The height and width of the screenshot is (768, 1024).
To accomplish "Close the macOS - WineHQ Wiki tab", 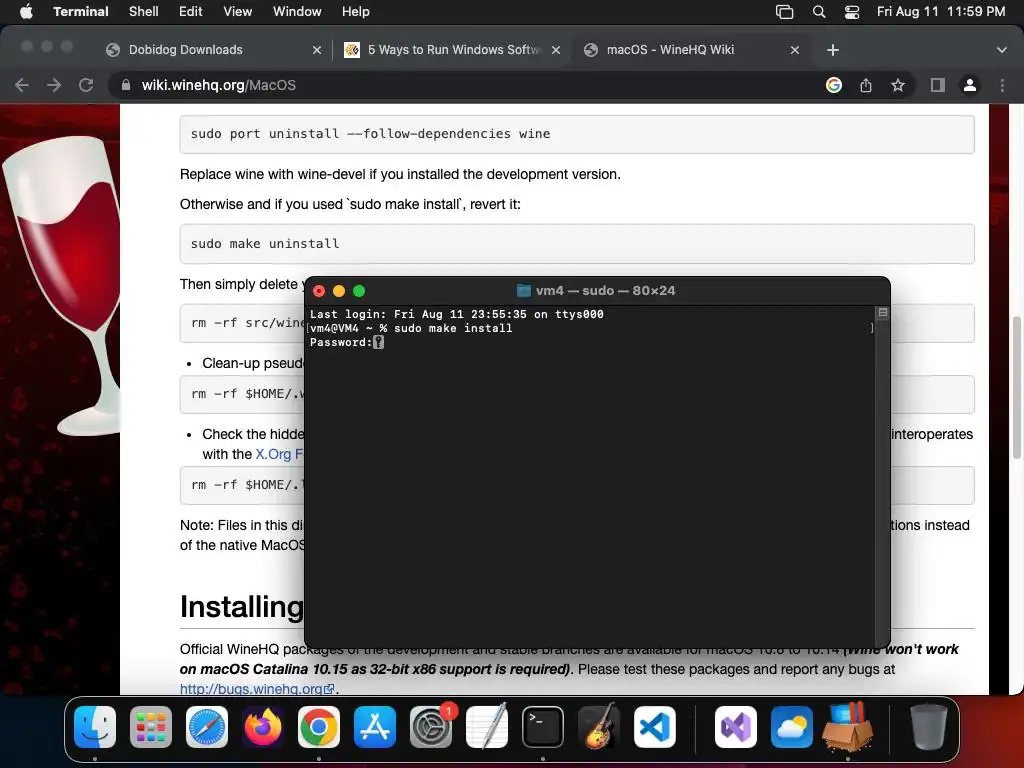I will pyautogui.click(x=795, y=50).
